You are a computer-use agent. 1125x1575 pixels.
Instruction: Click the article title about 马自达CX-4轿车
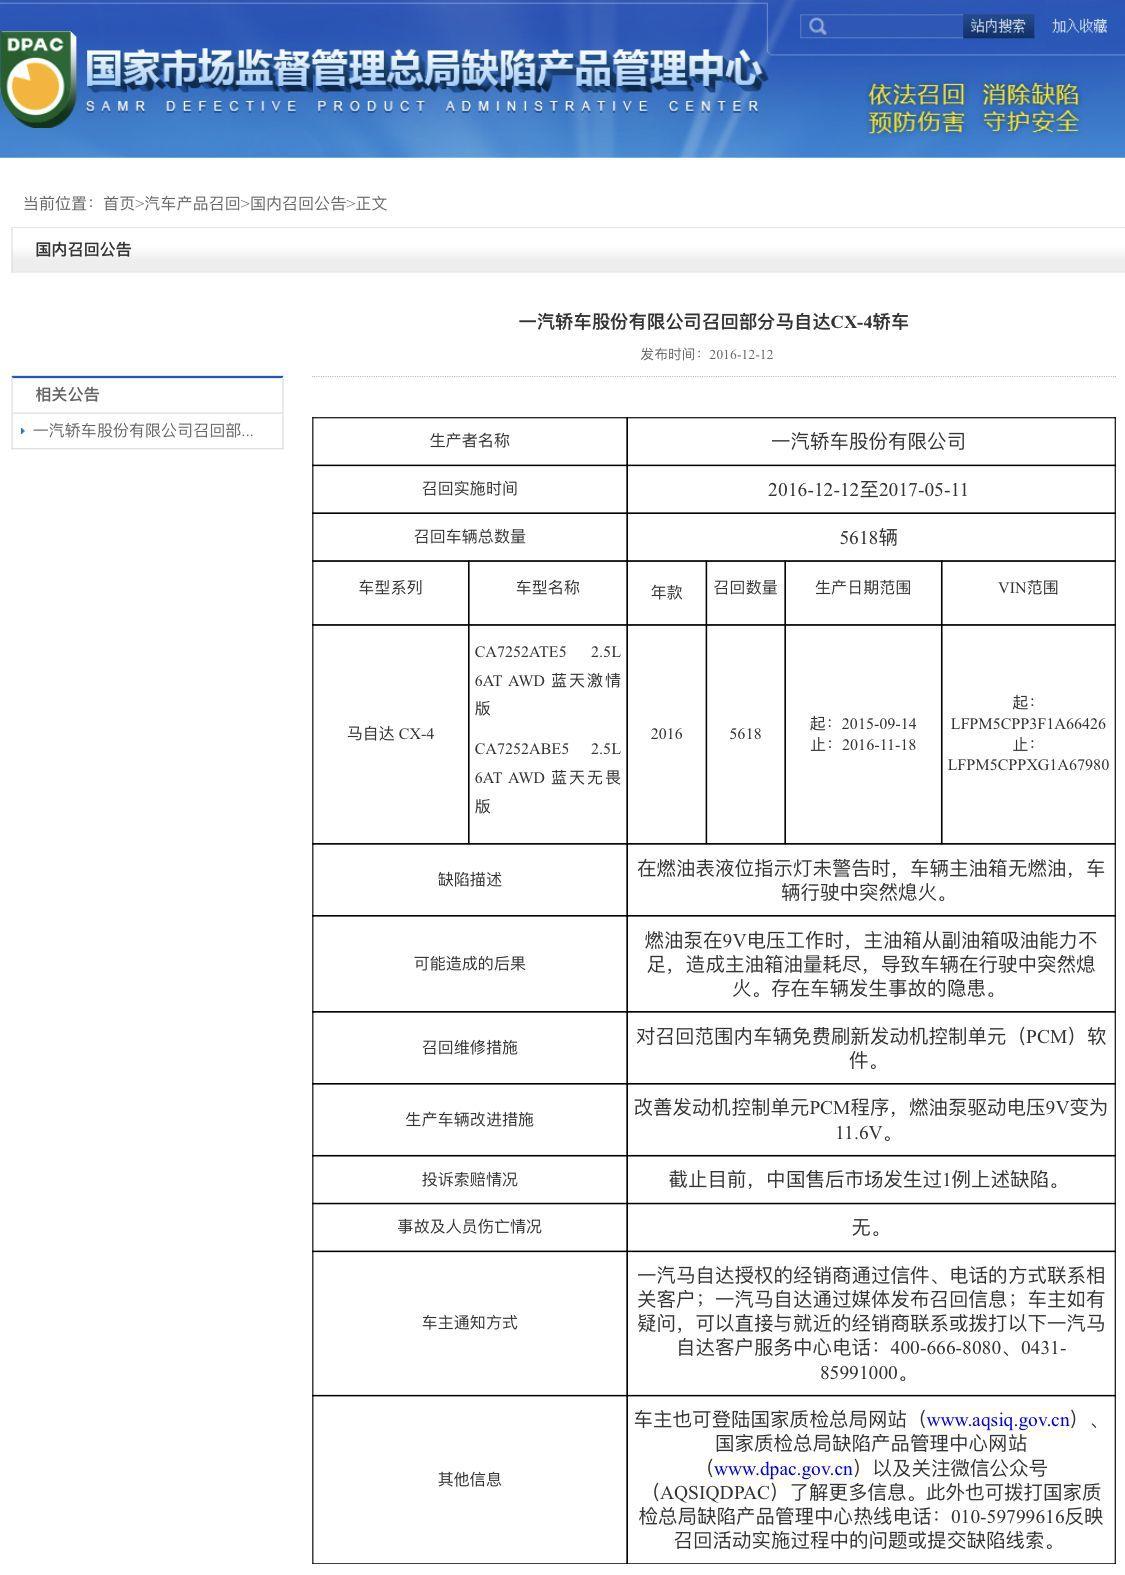[x=713, y=322]
